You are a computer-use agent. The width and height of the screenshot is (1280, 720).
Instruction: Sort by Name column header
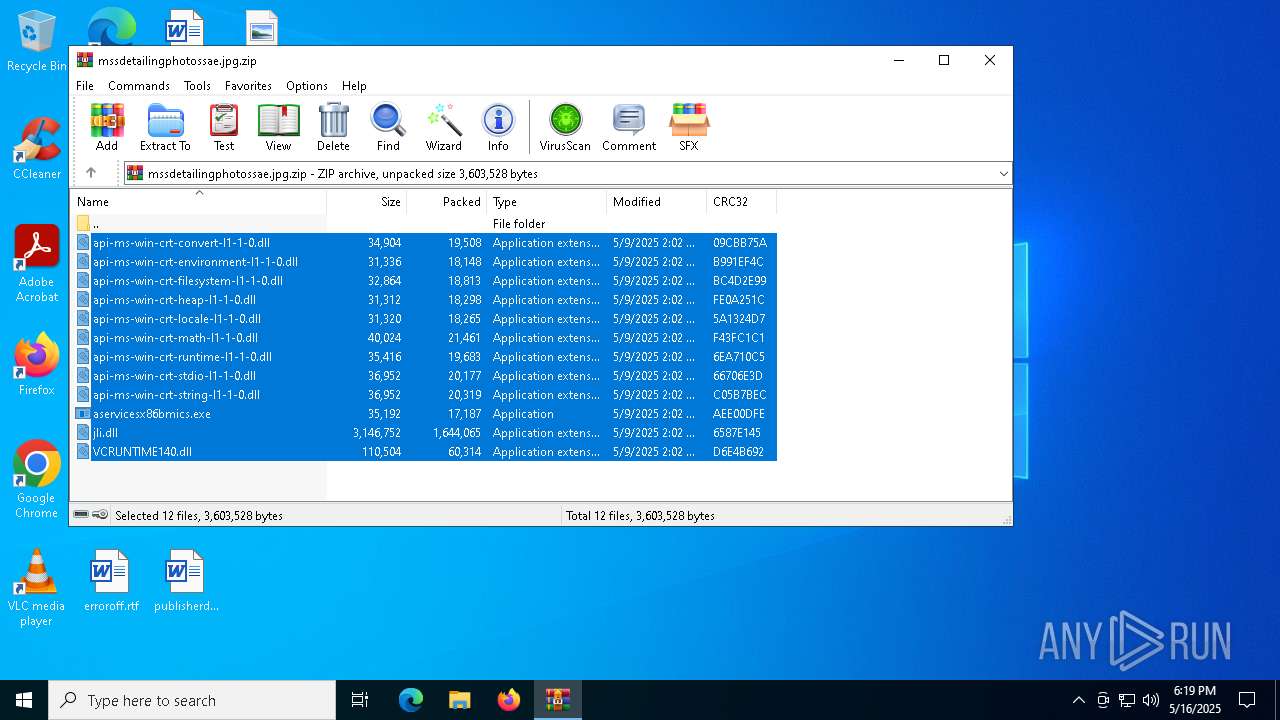pos(198,202)
